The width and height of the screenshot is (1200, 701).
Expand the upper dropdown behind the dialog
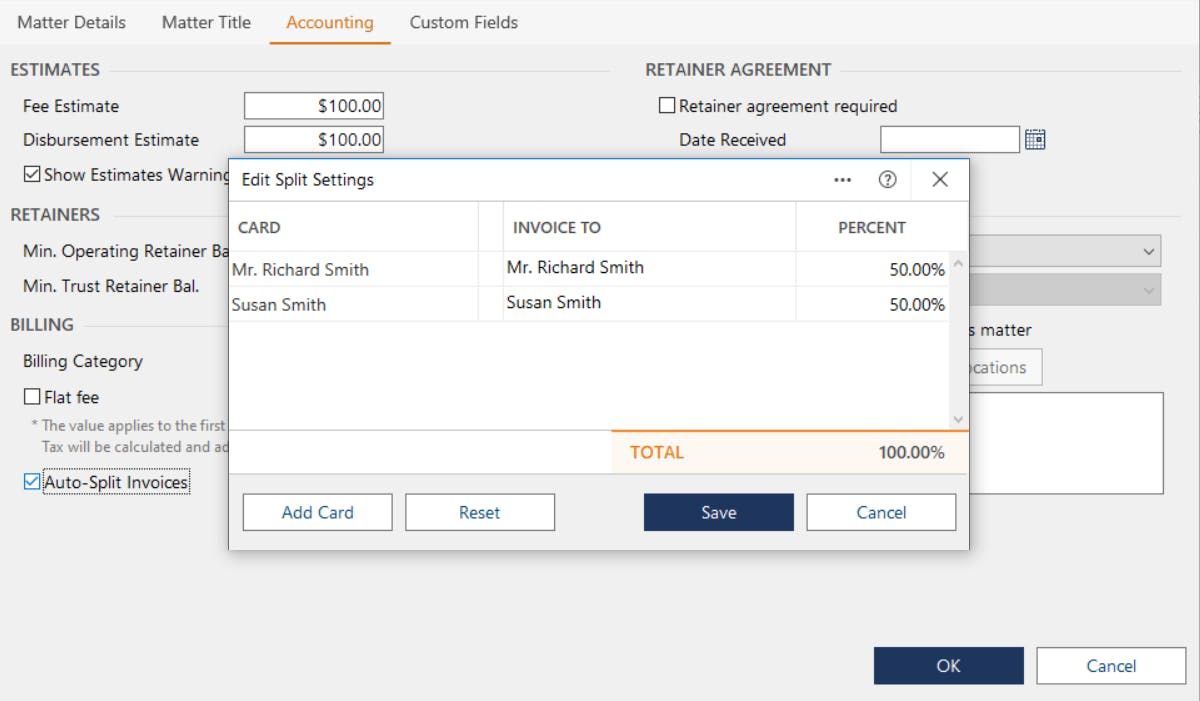point(1149,251)
